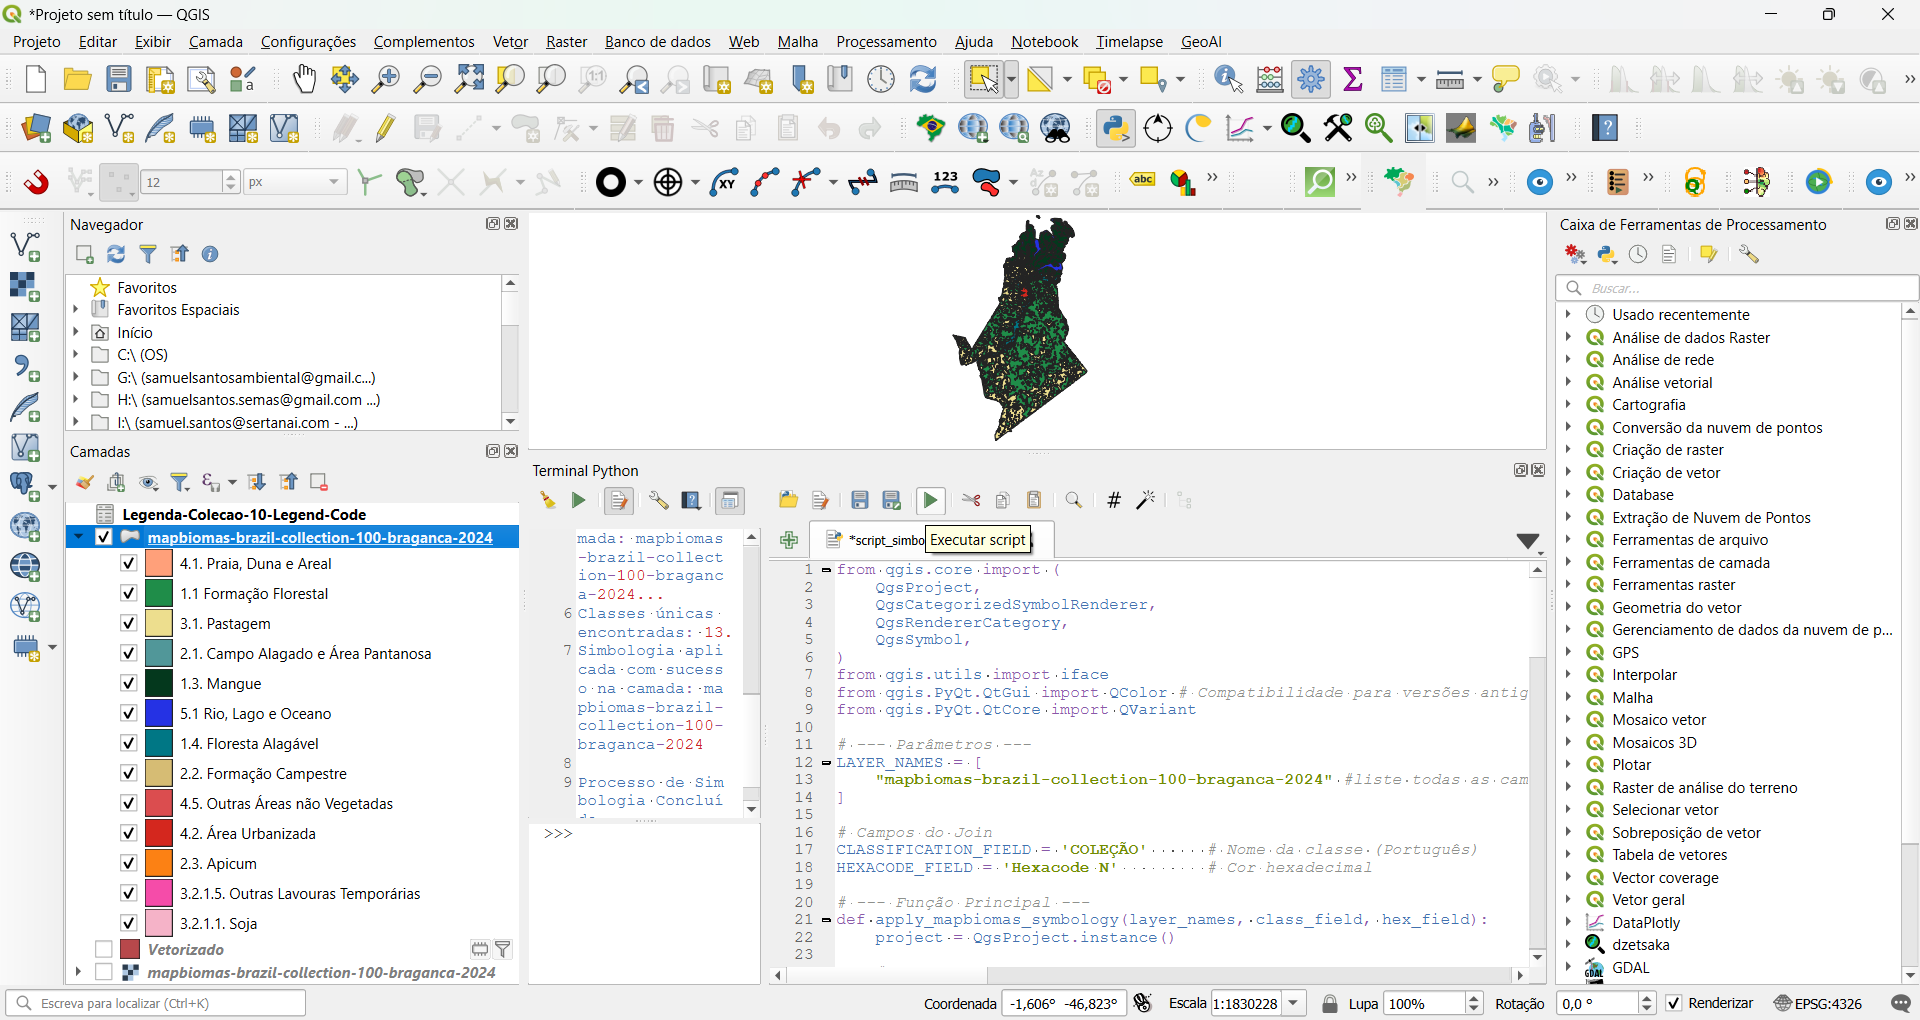Expand the C:\ (OS) drive in Navegador
1920x1020 pixels.
coord(76,354)
